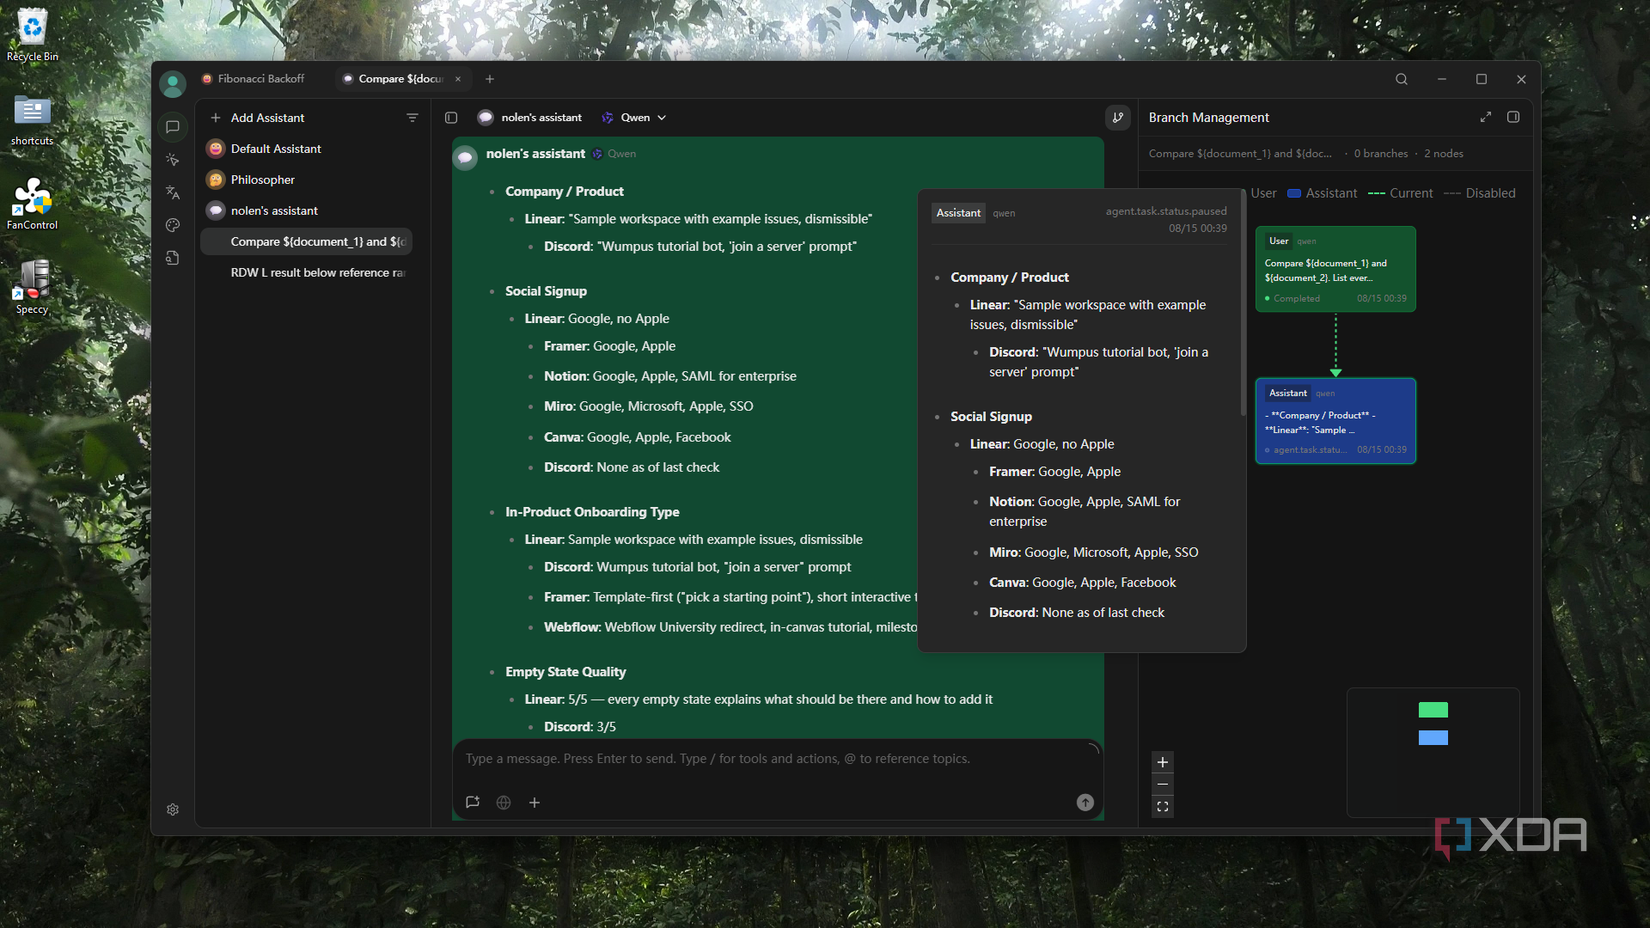Click the search icon in the title bar
The image size is (1650, 928).
[x=1401, y=79]
